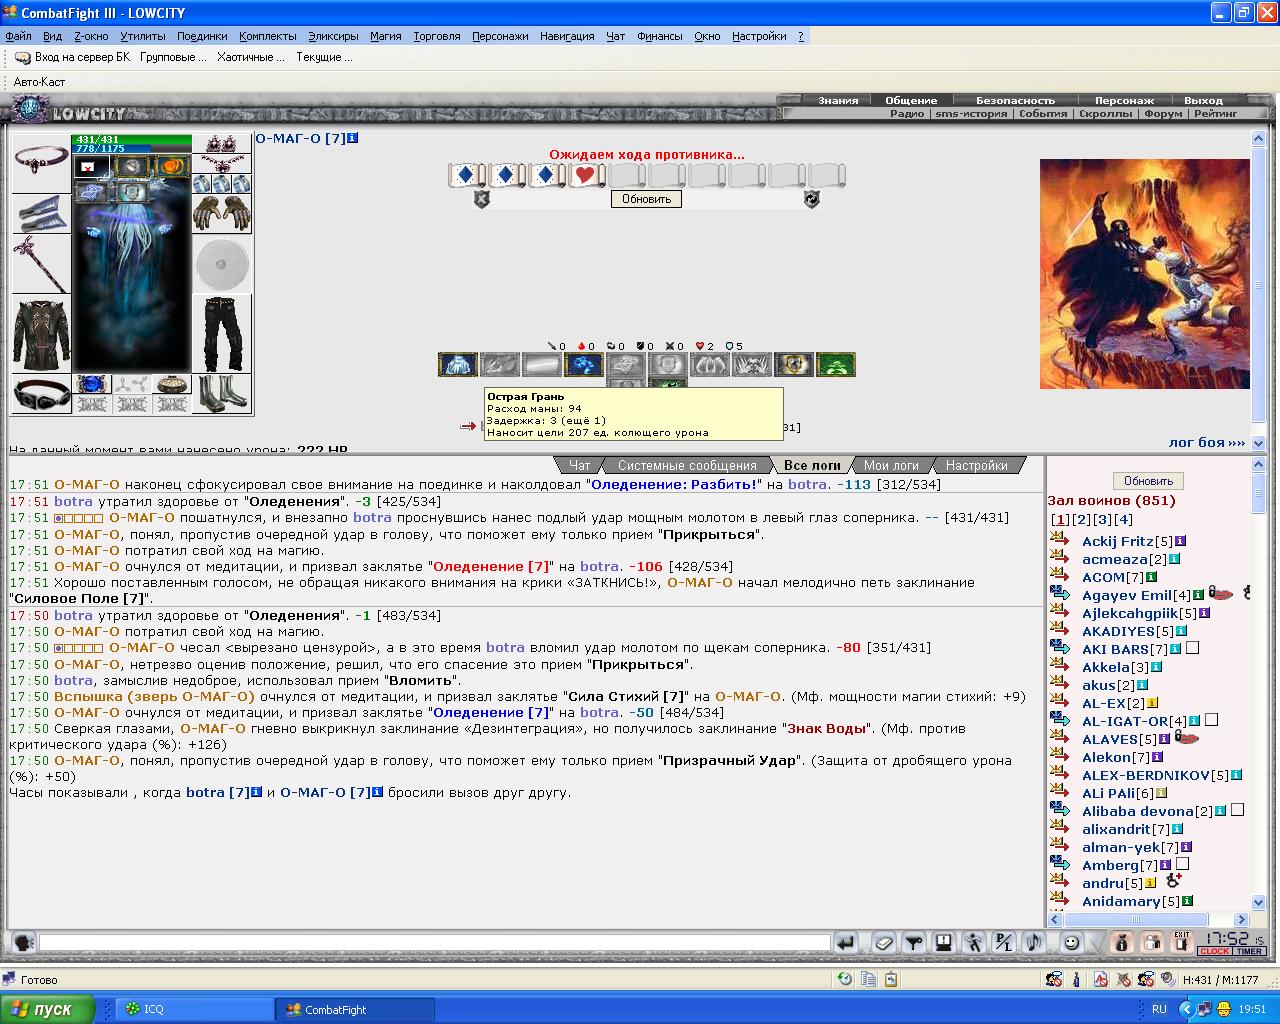Switch to the Чат log tab
Screen dimensions: 1280x1024
580,465
